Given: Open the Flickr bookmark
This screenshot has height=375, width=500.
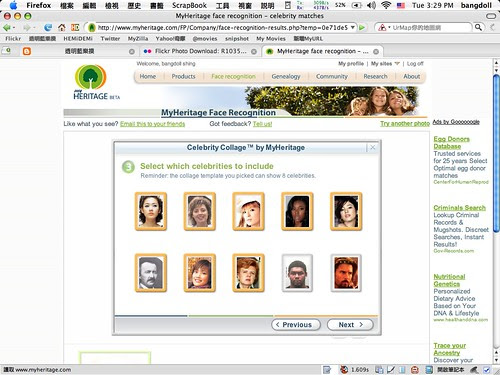Looking at the screenshot, I should 13,39.
